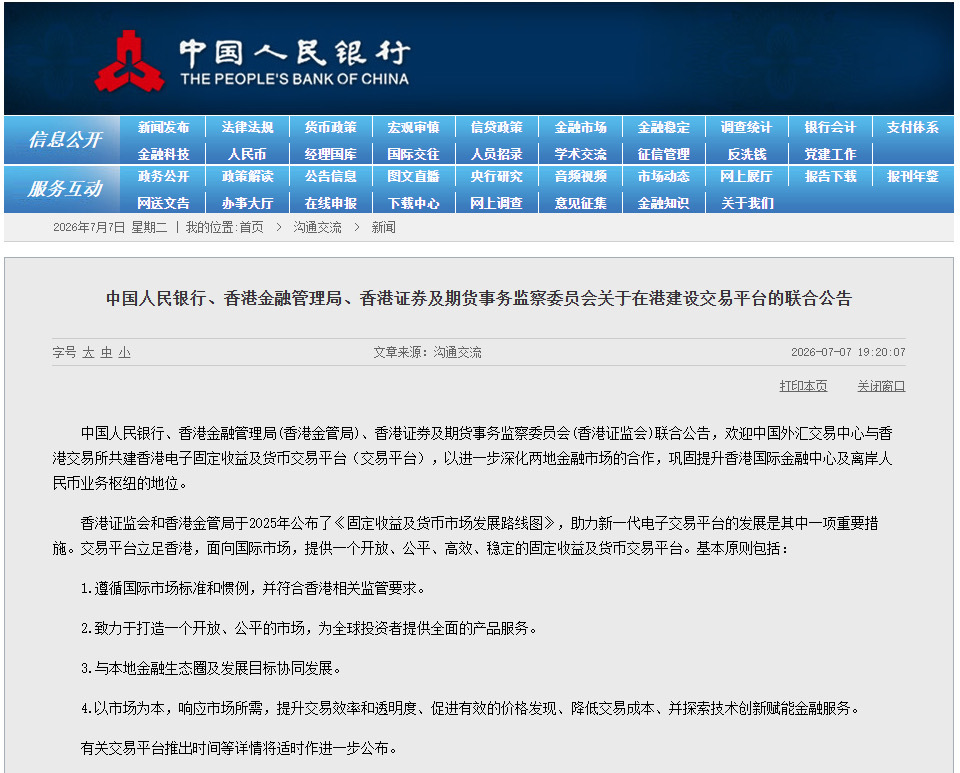This screenshot has height=773, width=960.
Task: Click the final line 有关交易平台推出时间
Action: [x=239, y=748]
